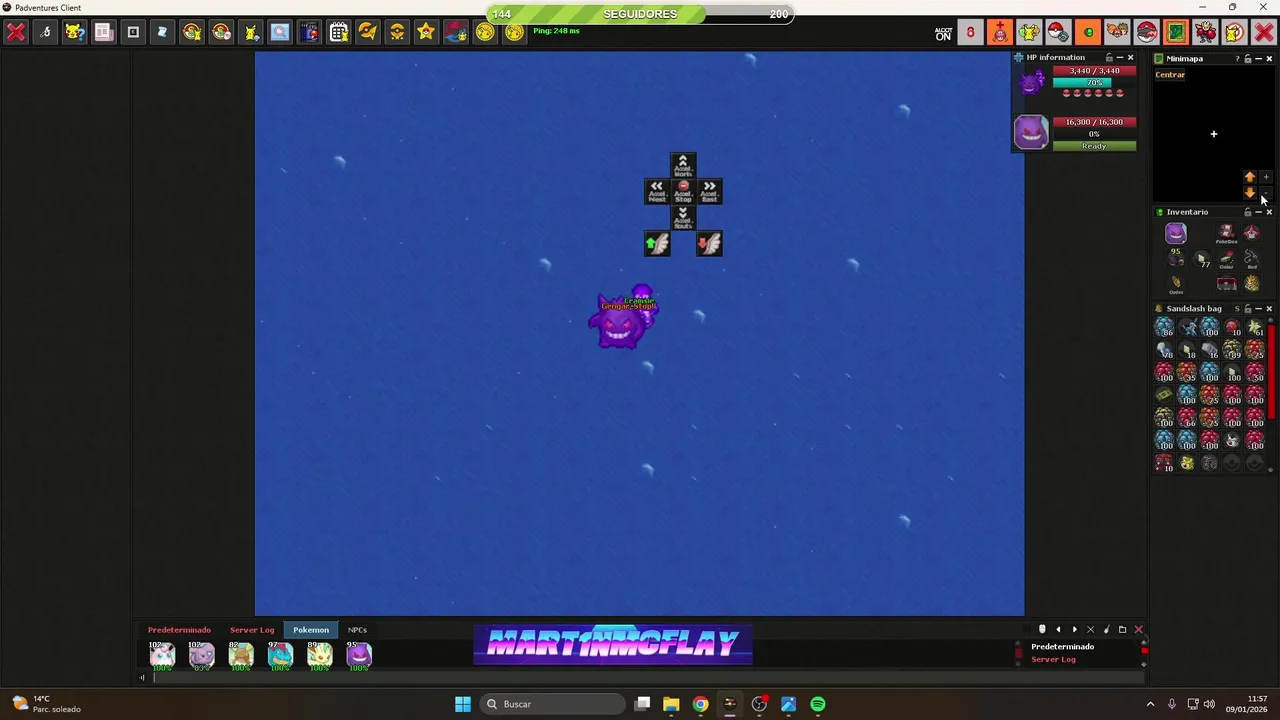Select the Pokemon chat tab
This screenshot has width=1280, height=720.
click(x=311, y=630)
